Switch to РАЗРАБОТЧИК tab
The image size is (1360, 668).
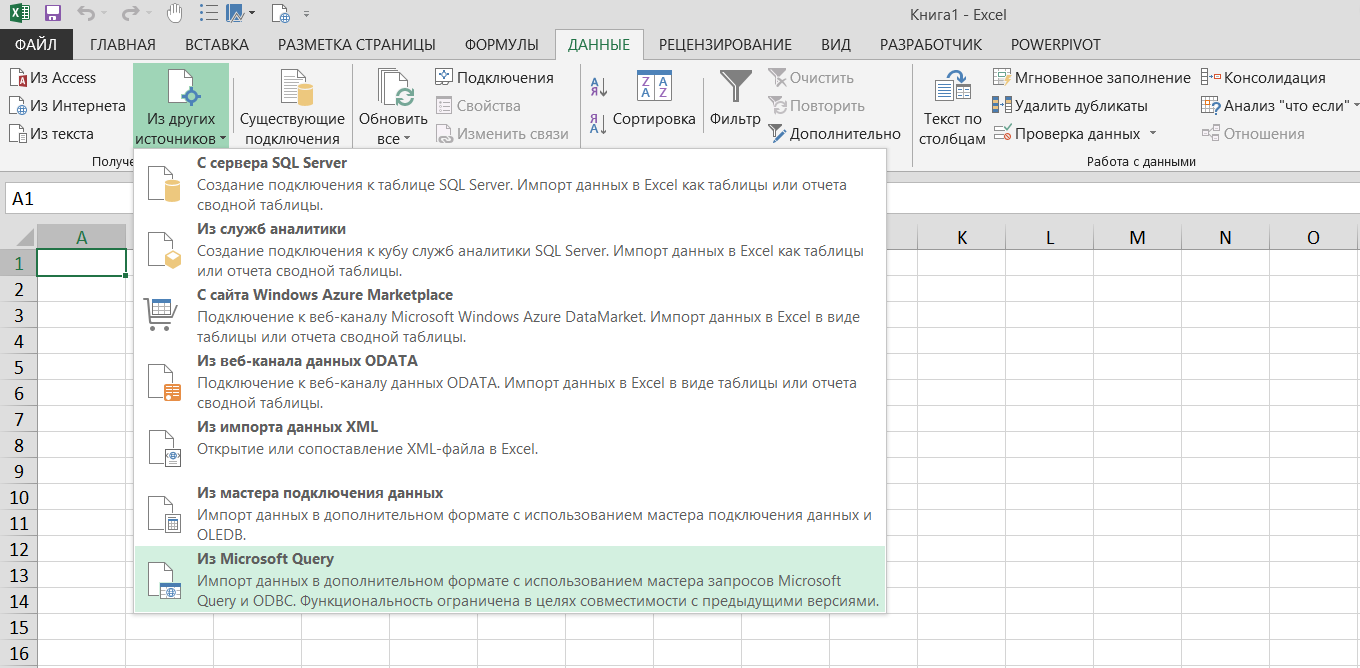click(931, 44)
